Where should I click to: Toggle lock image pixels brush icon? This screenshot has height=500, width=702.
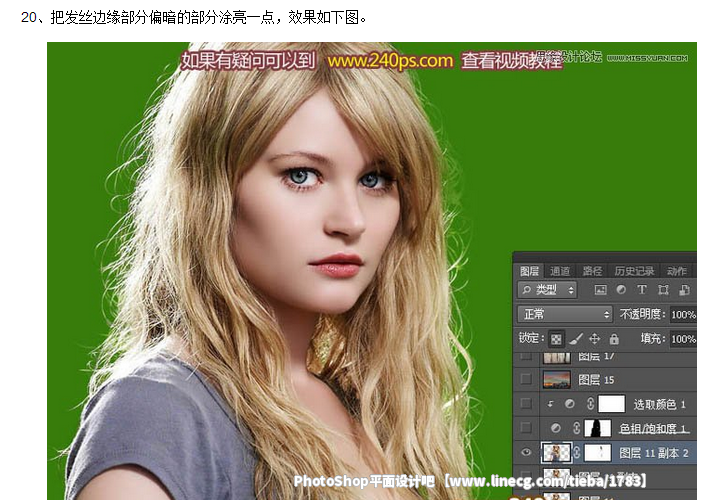click(x=576, y=339)
